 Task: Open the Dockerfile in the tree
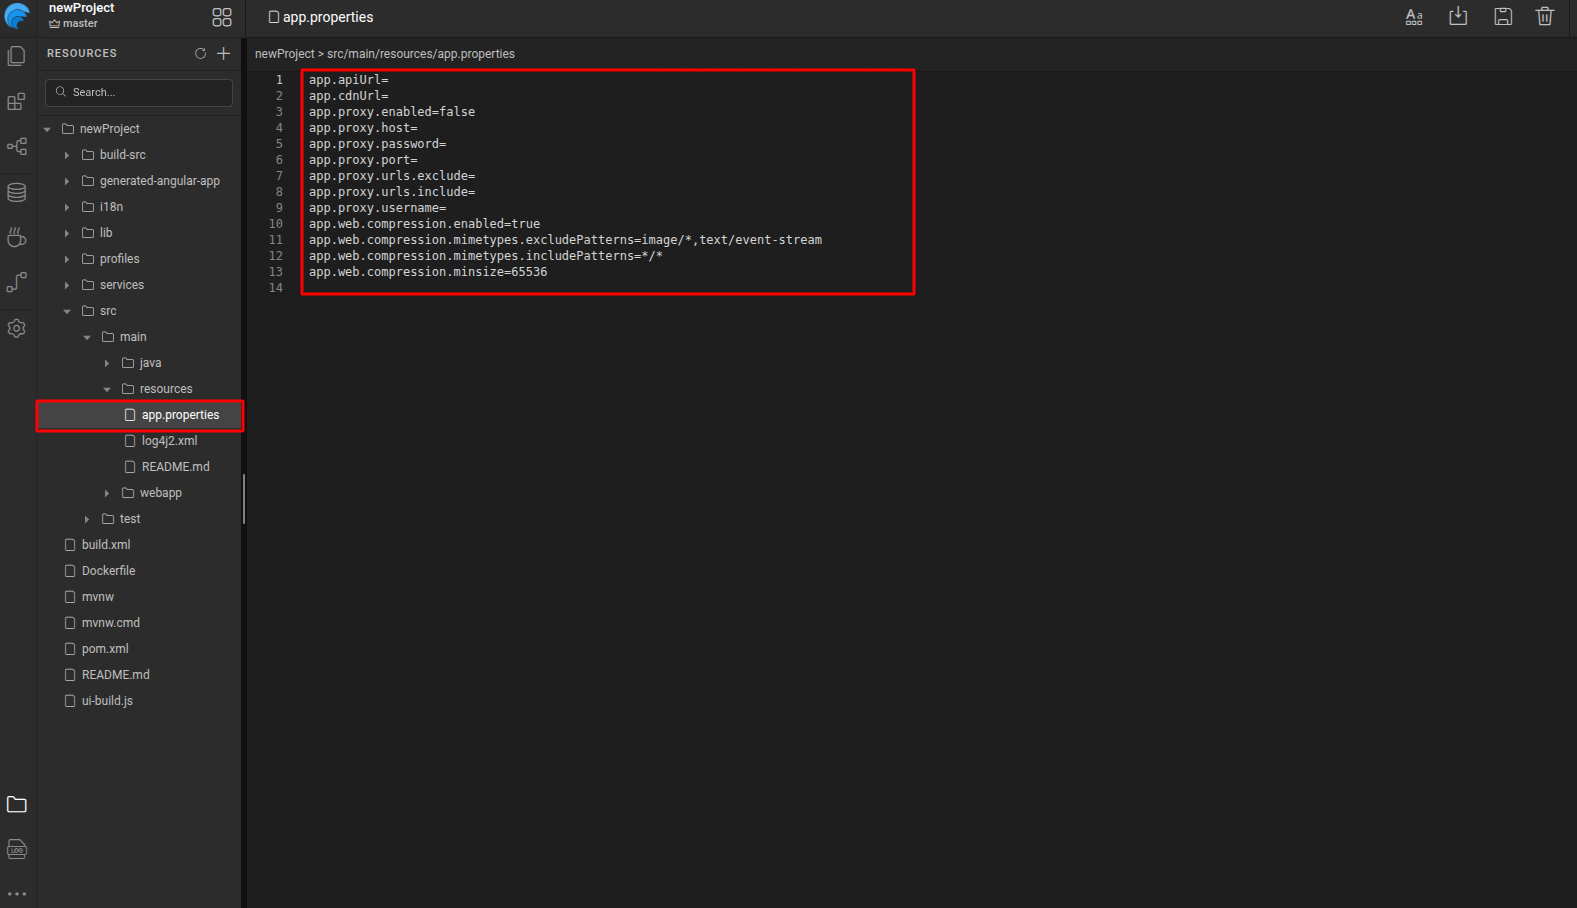coord(108,571)
